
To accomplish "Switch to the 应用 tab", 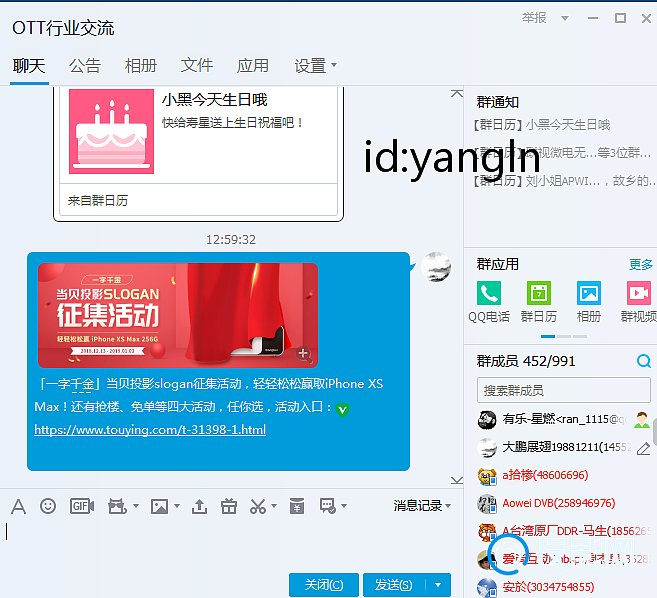I will (253, 66).
